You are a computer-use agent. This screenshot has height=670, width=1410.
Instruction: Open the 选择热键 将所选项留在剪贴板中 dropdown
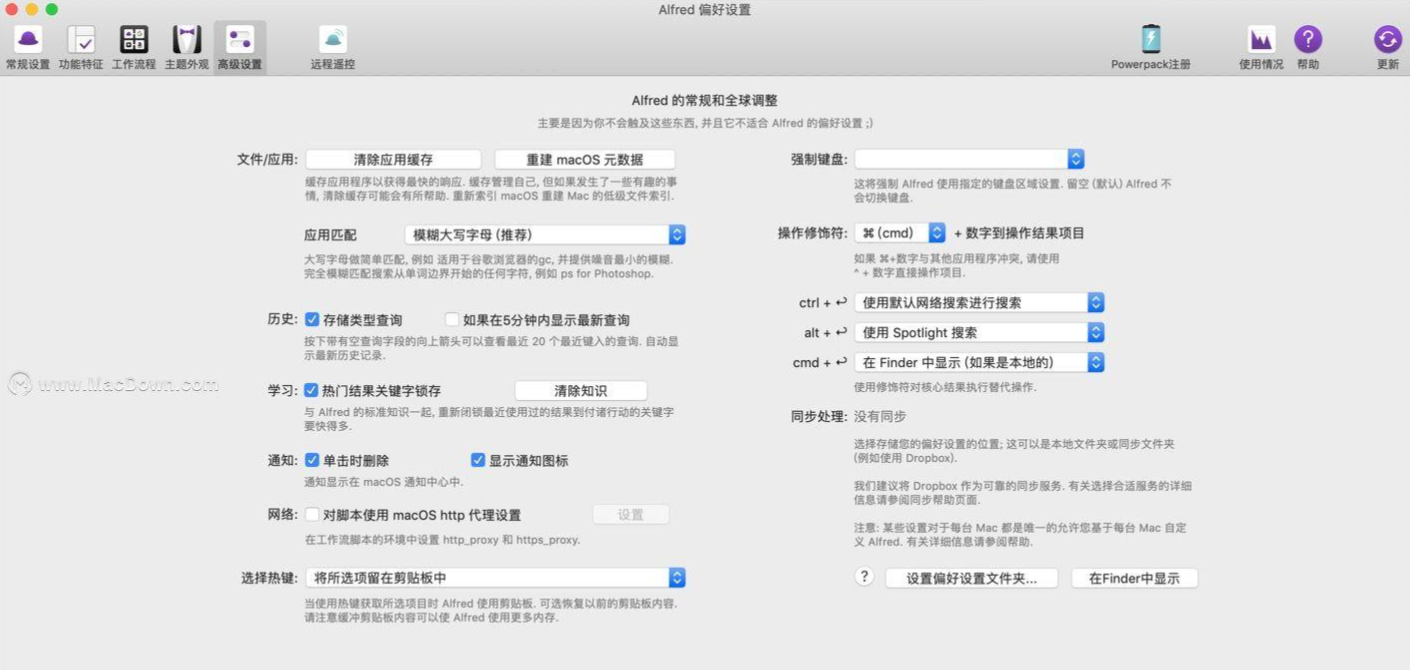click(x=495, y=578)
